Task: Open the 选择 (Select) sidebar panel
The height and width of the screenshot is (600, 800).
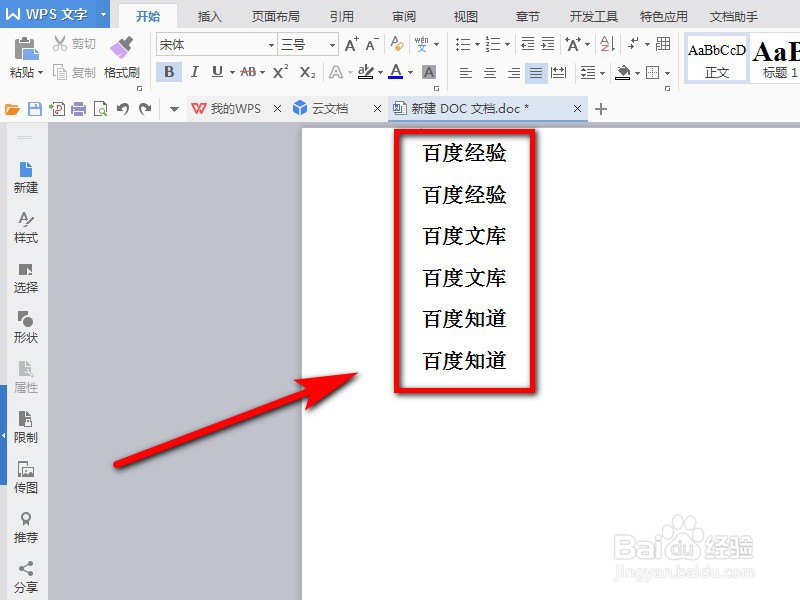Action: [26, 278]
